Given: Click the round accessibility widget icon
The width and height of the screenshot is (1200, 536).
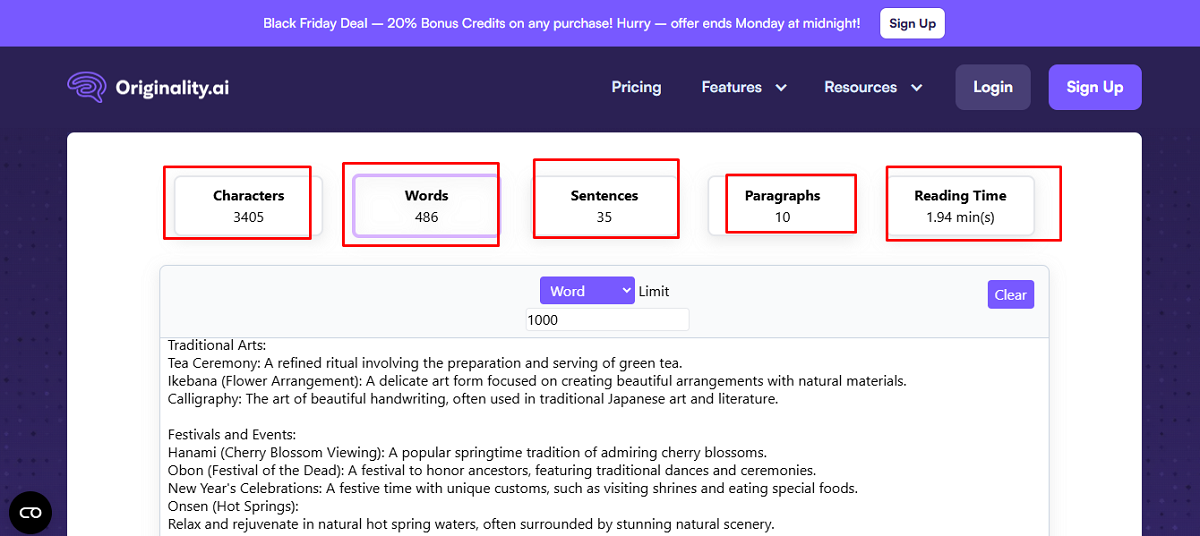Looking at the screenshot, I should click(x=30, y=513).
